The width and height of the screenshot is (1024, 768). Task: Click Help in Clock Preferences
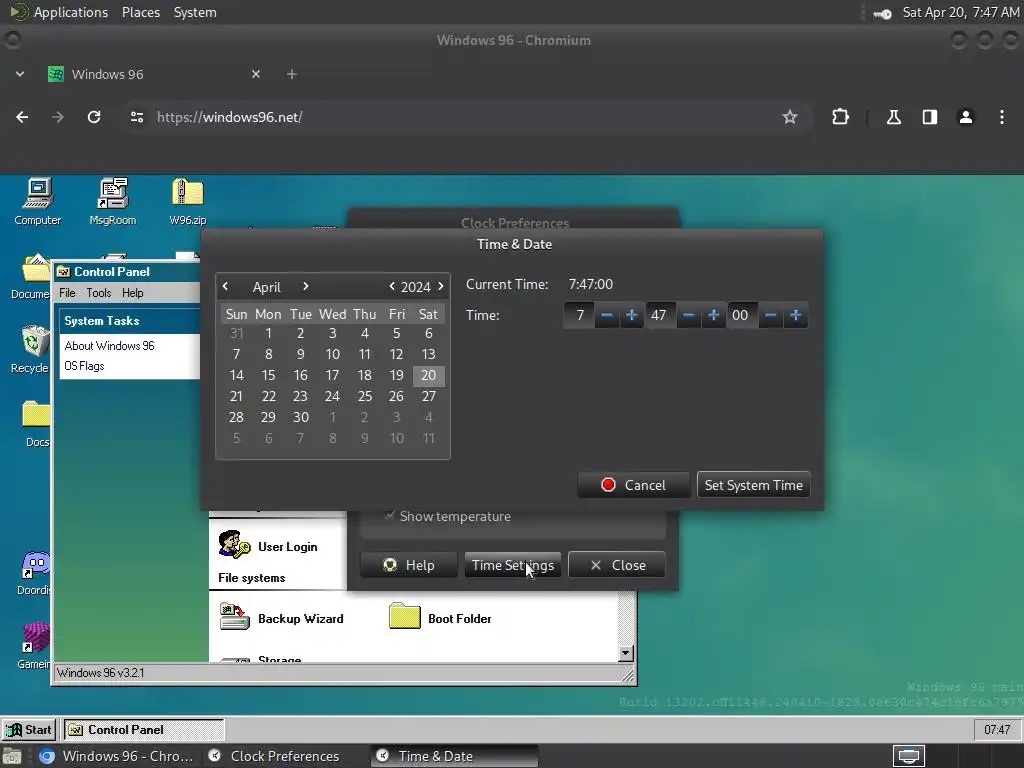point(409,565)
